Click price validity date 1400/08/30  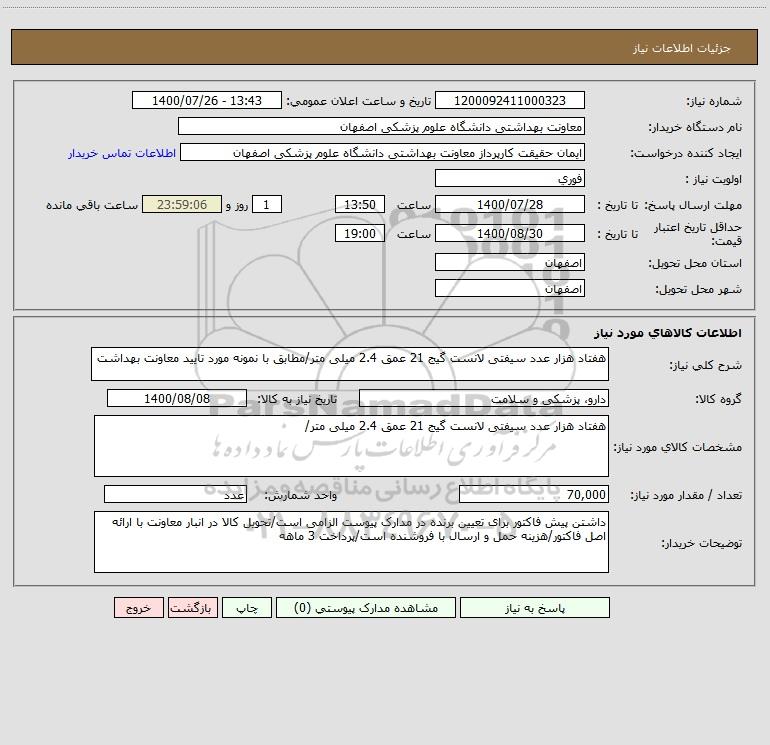(x=510, y=233)
